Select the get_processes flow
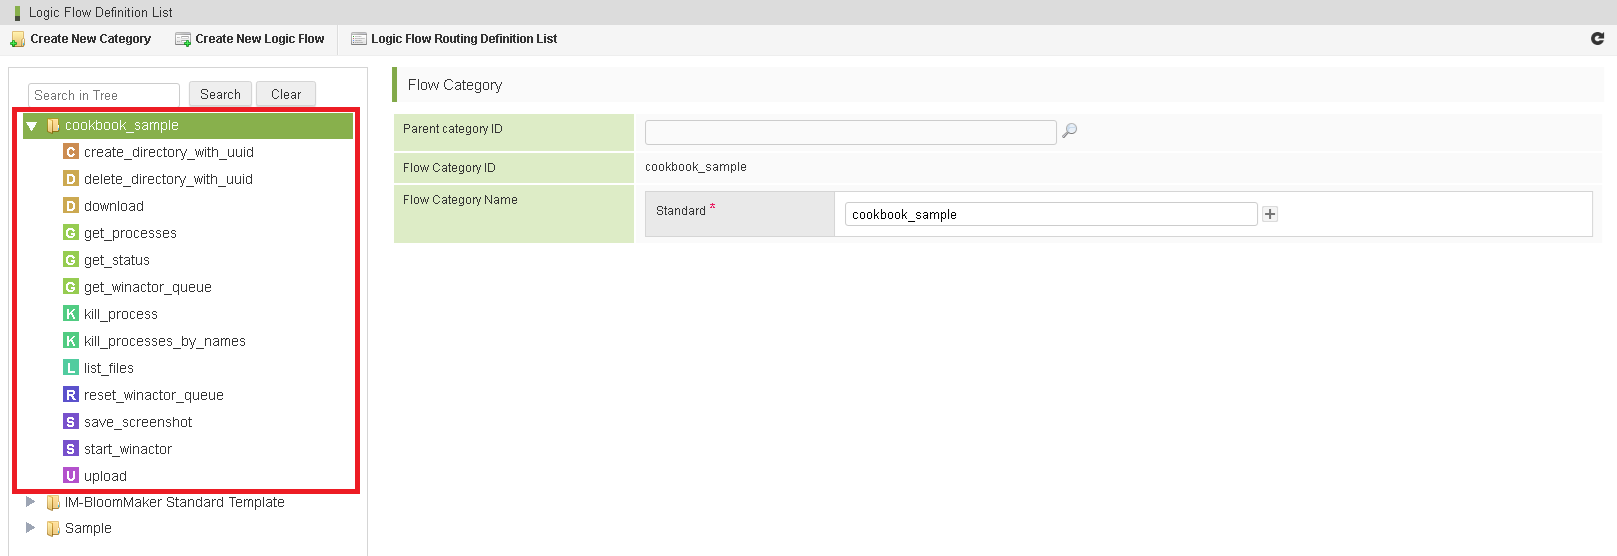The width and height of the screenshot is (1617, 556). (x=130, y=233)
